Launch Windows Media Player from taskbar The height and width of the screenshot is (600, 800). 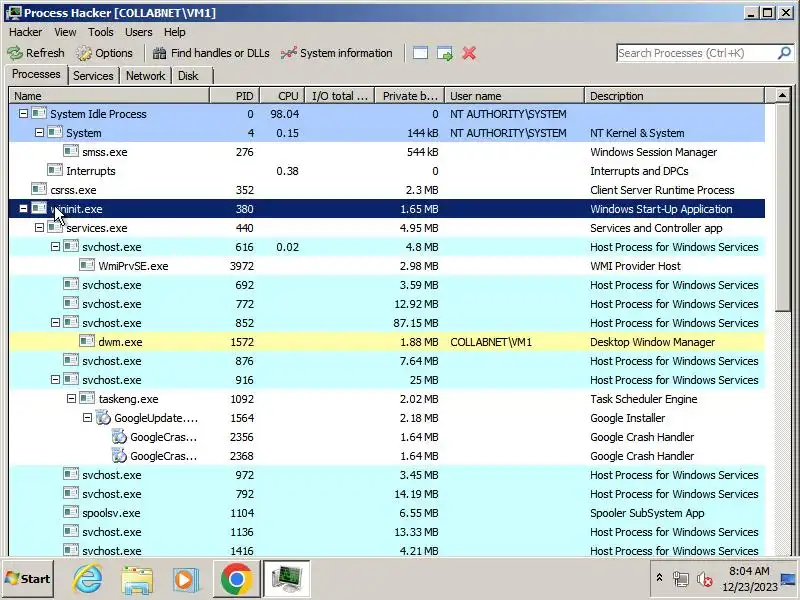[186, 579]
